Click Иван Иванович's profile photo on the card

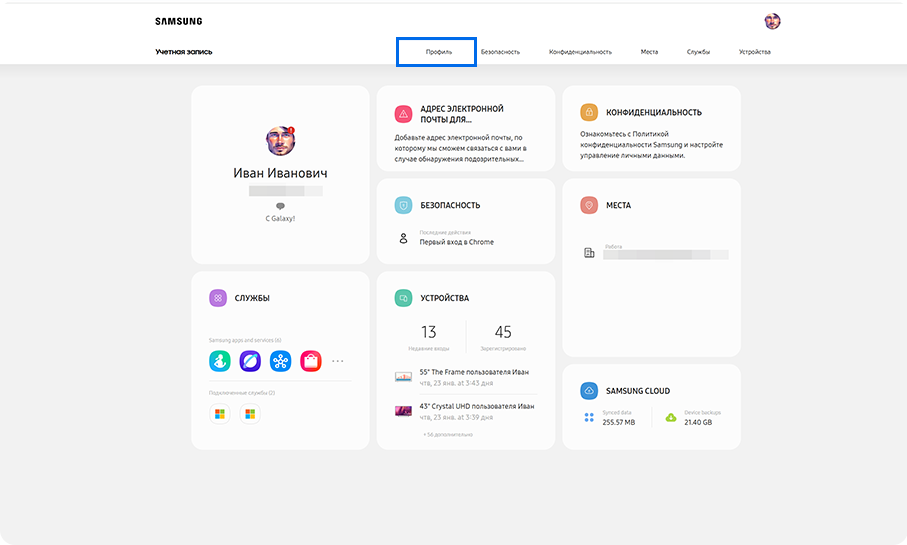[281, 141]
